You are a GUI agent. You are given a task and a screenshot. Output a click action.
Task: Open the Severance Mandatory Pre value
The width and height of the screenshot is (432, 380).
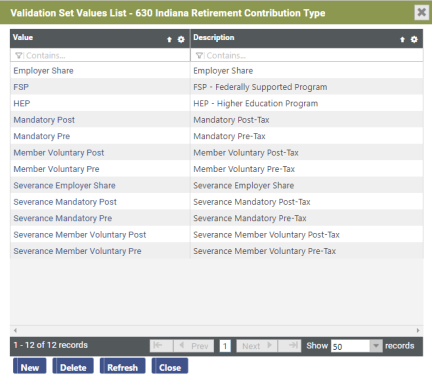[63, 218]
